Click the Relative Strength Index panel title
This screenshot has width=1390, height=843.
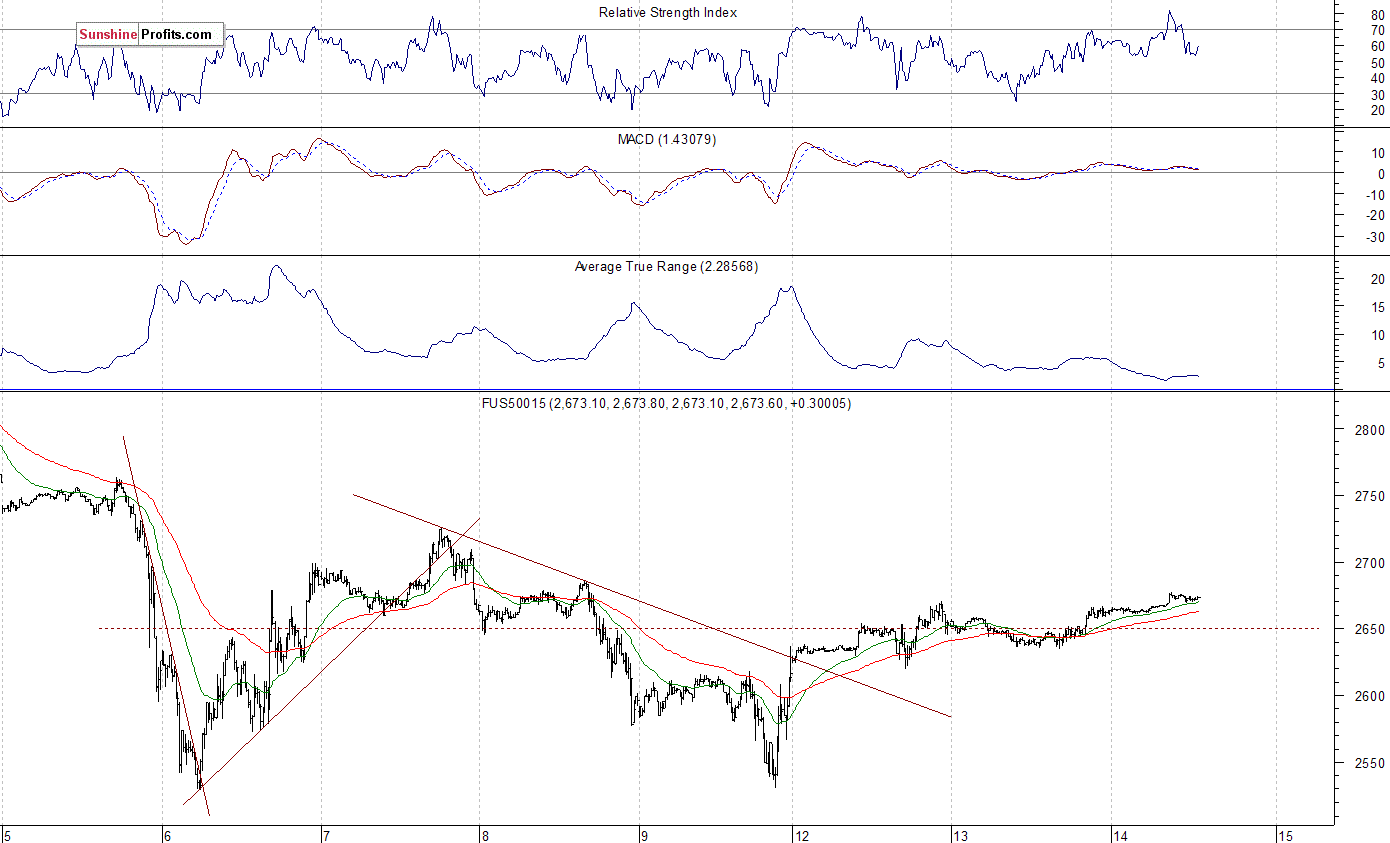pyautogui.click(x=667, y=12)
